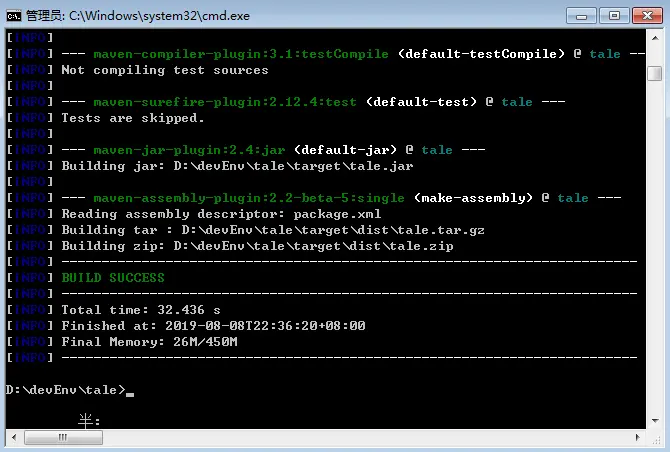Image resolution: width=670 pixels, height=452 pixels.
Task: Click 'maven-compiler-plugin:3.1:testCompile' text
Action: [x=241, y=54]
